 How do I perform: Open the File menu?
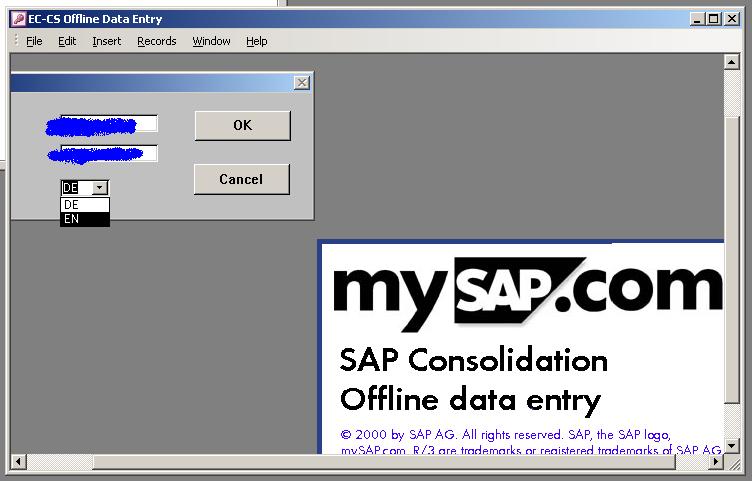click(34, 41)
